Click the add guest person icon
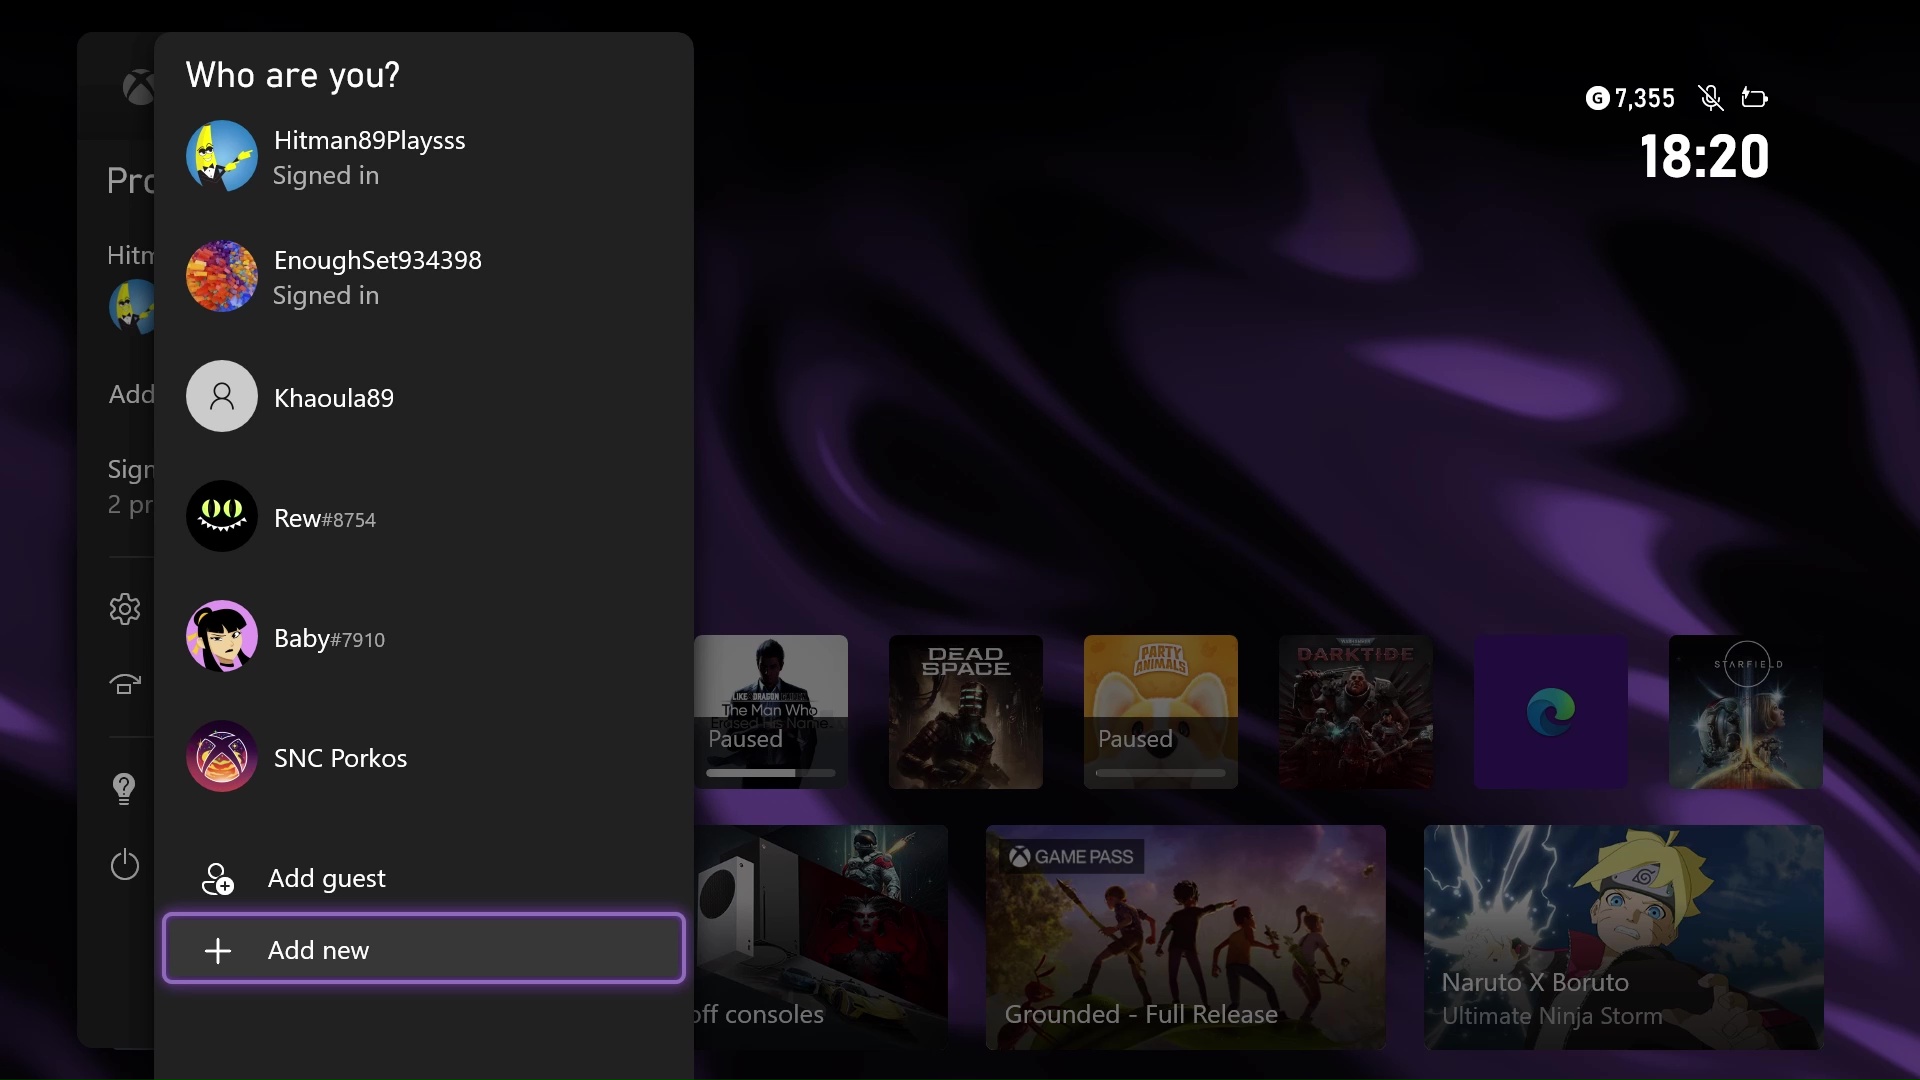This screenshot has width=1920, height=1080. coord(217,879)
